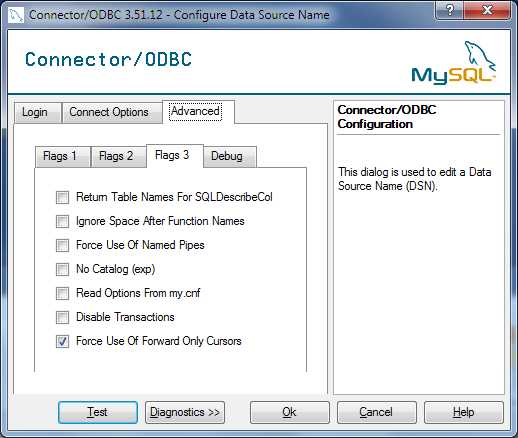
Task: Click the Test button
Action: pos(98,412)
